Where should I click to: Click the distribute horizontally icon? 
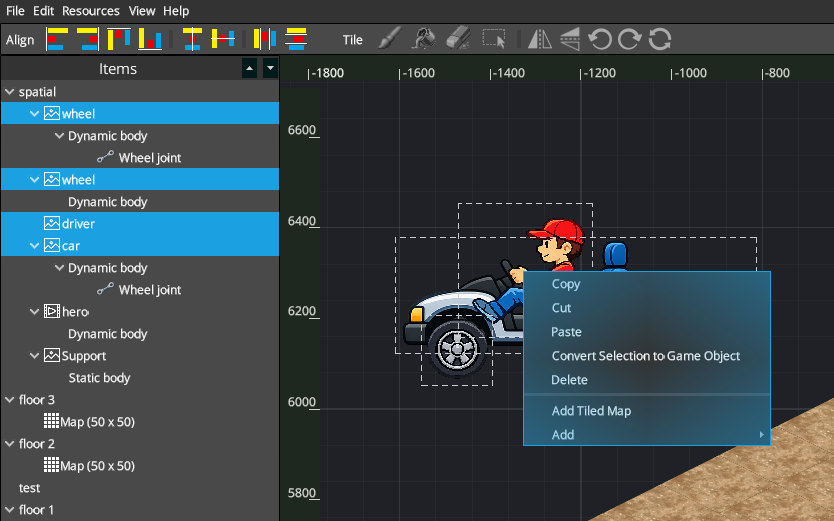[x=264, y=39]
